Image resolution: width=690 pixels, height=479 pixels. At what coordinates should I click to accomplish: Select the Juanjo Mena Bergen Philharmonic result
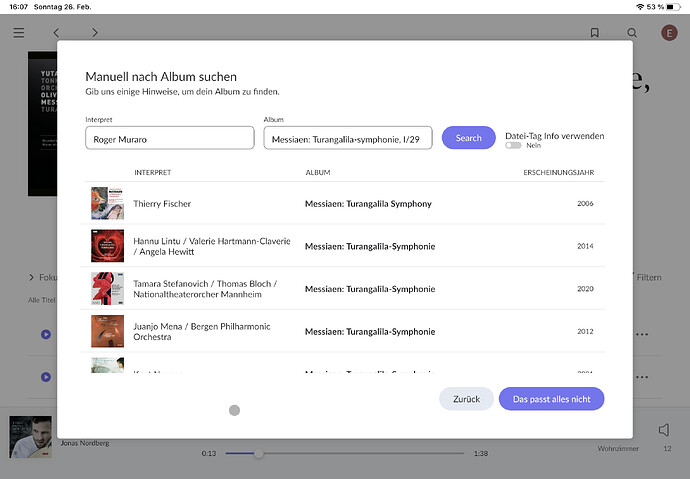[x=345, y=331]
